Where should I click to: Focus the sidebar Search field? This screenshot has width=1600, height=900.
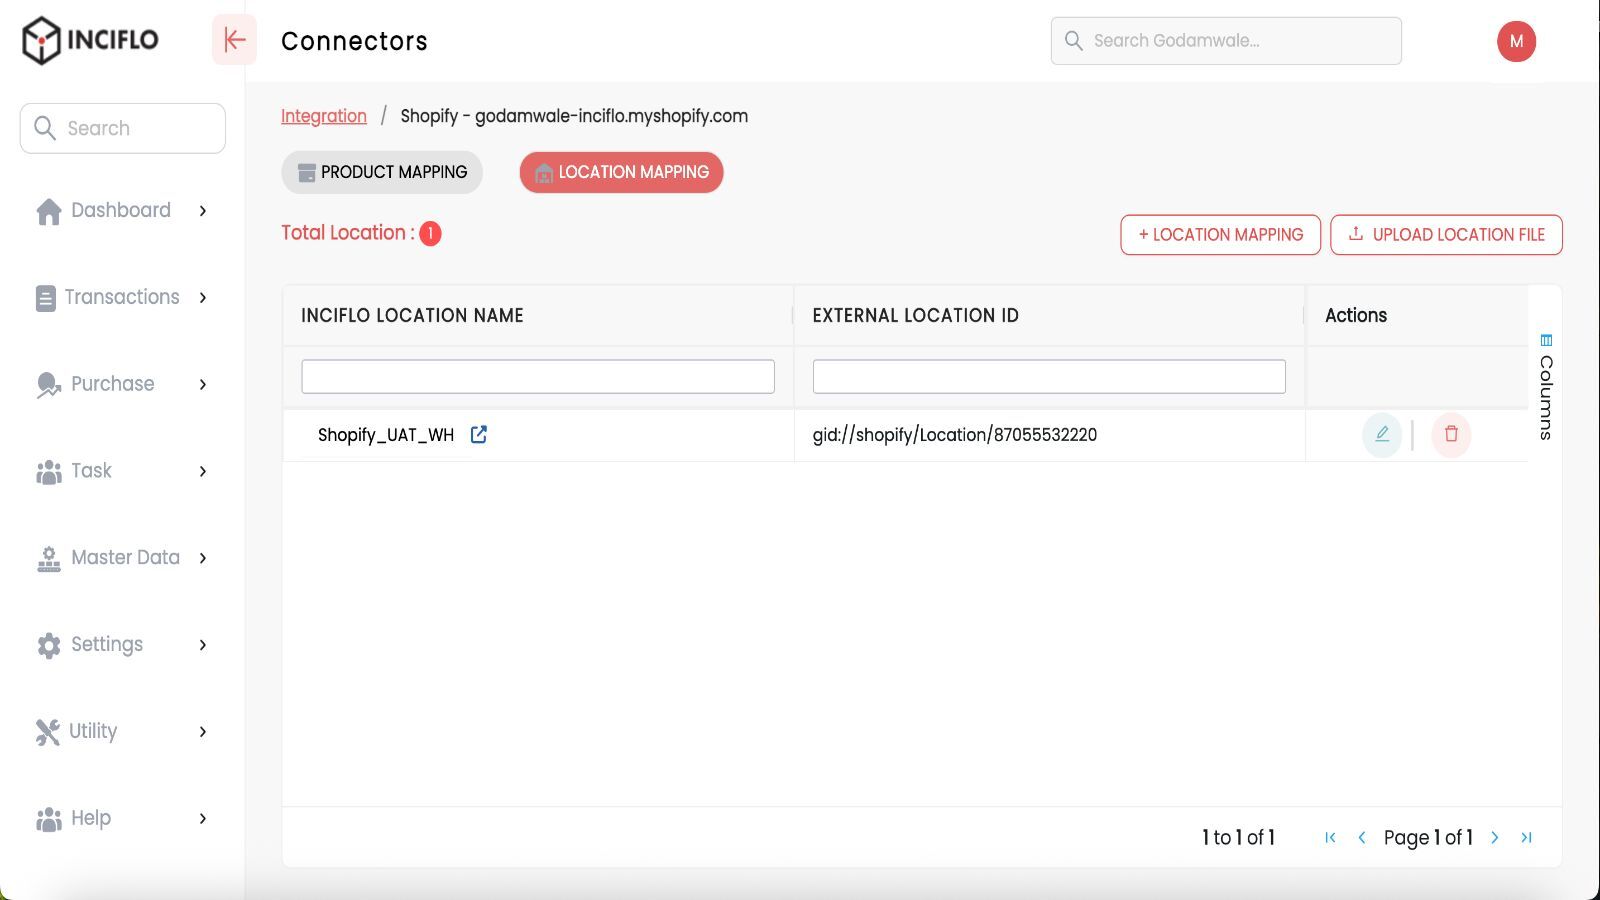point(123,128)
